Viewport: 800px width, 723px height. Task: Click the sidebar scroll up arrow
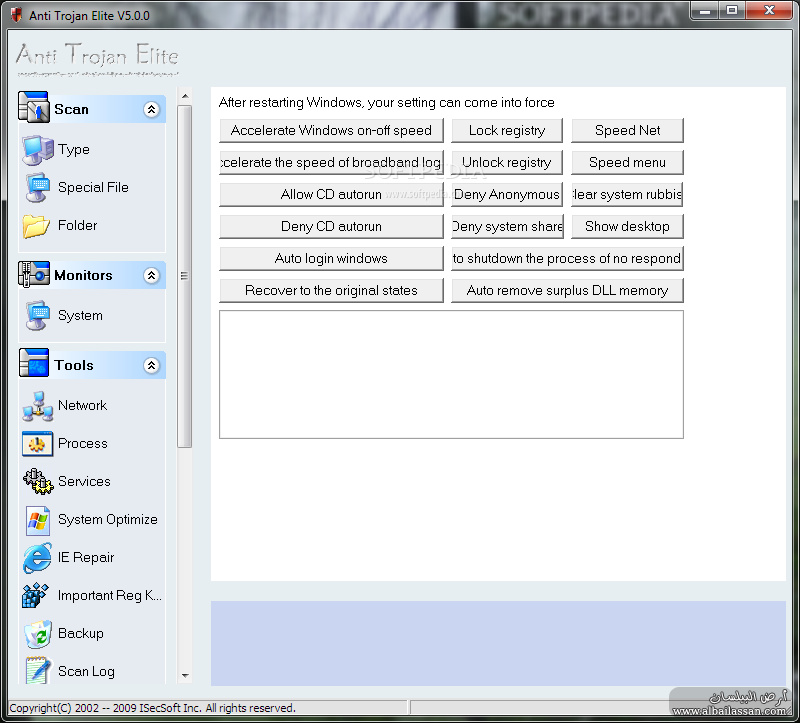click(185, 96)
